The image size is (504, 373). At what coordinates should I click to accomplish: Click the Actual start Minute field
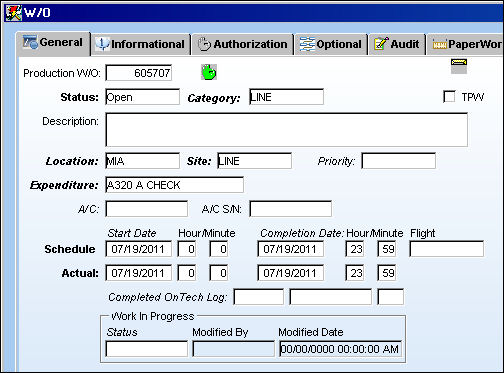point(219,273)
